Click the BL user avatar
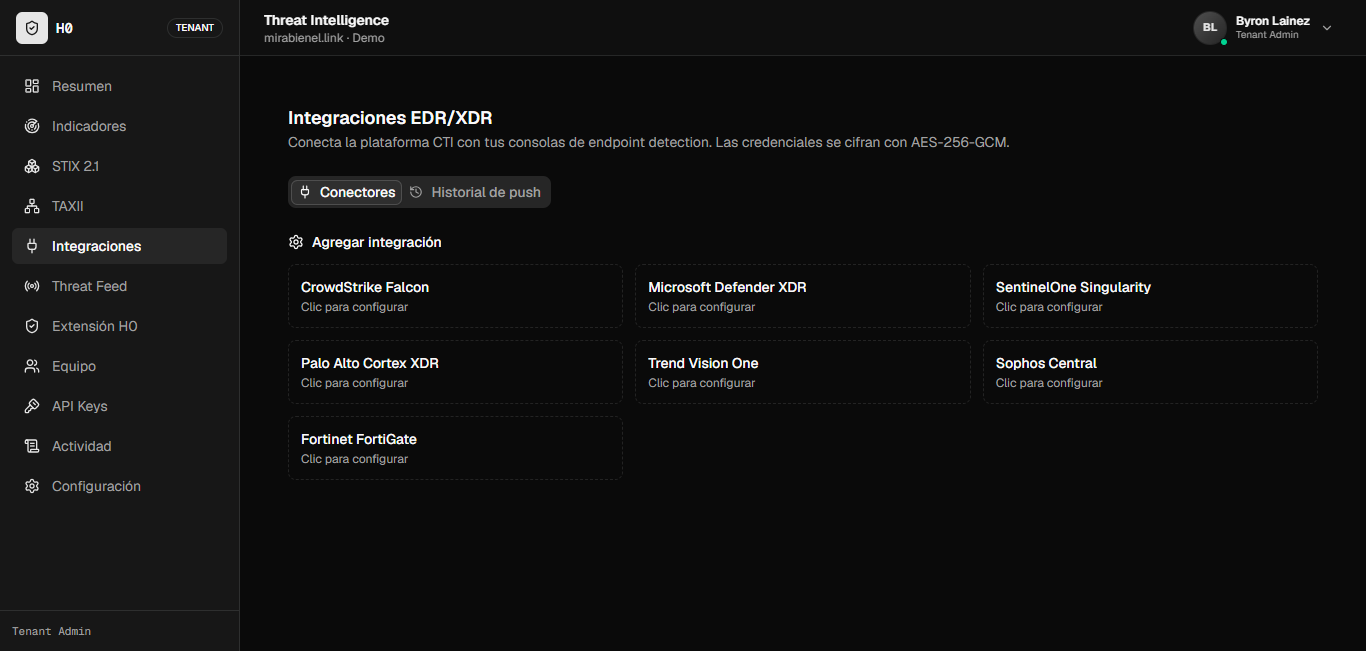 point(1210,28)
